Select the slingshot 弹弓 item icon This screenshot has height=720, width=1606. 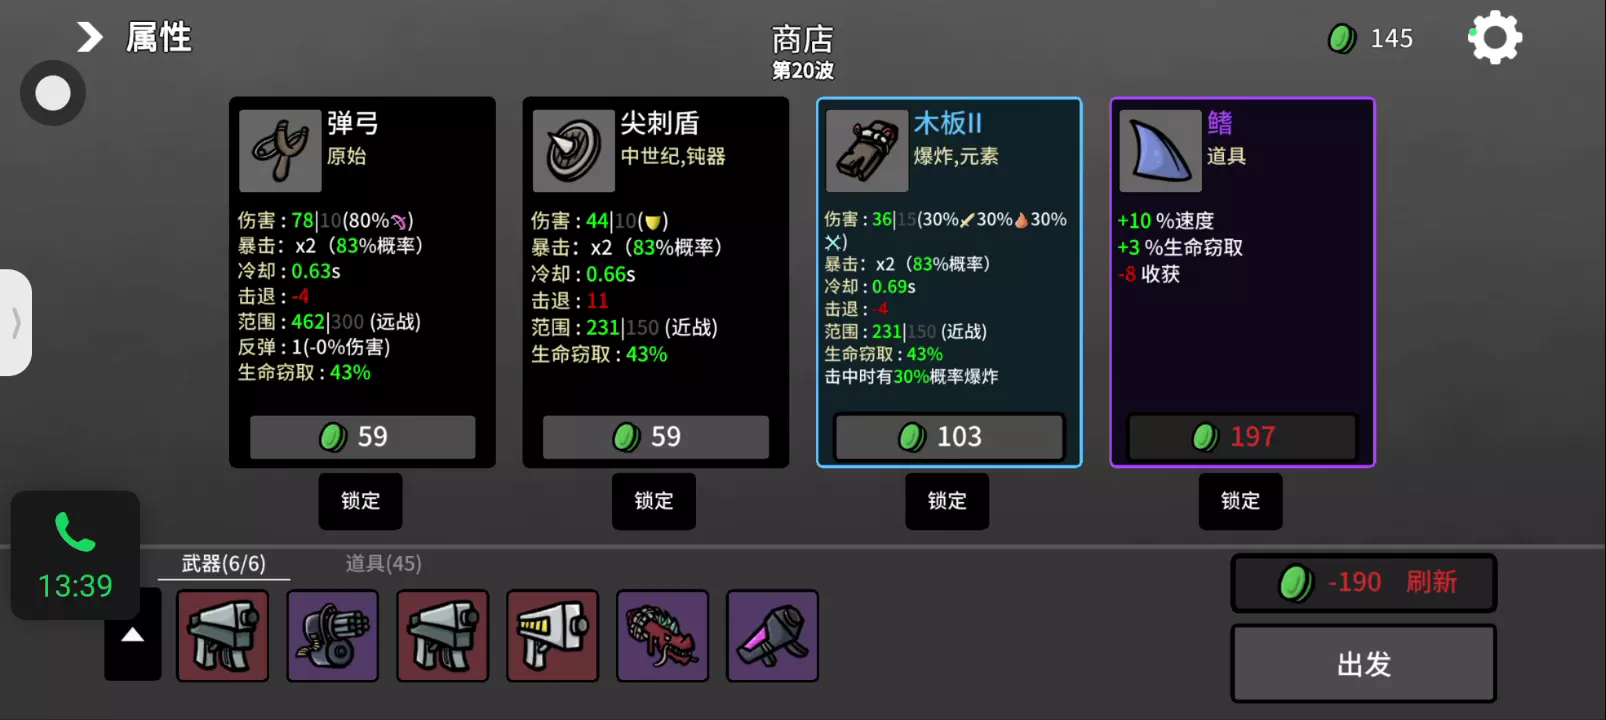[x=280, y=151]
